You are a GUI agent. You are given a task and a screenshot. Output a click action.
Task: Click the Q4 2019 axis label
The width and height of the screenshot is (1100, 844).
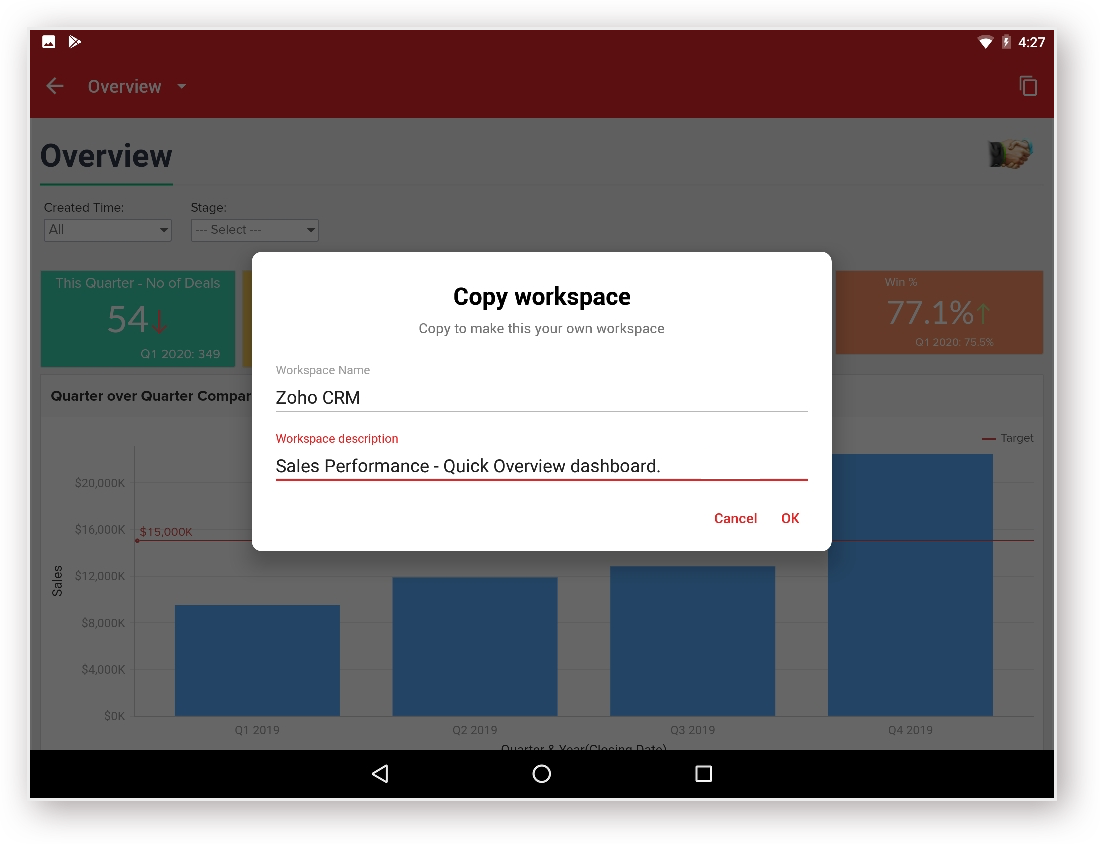910,730
